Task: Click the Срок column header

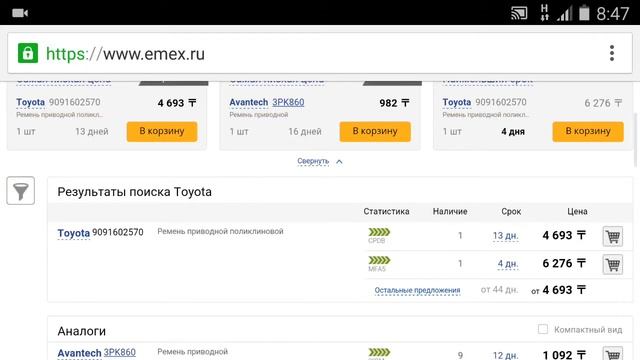Action: 511,211
